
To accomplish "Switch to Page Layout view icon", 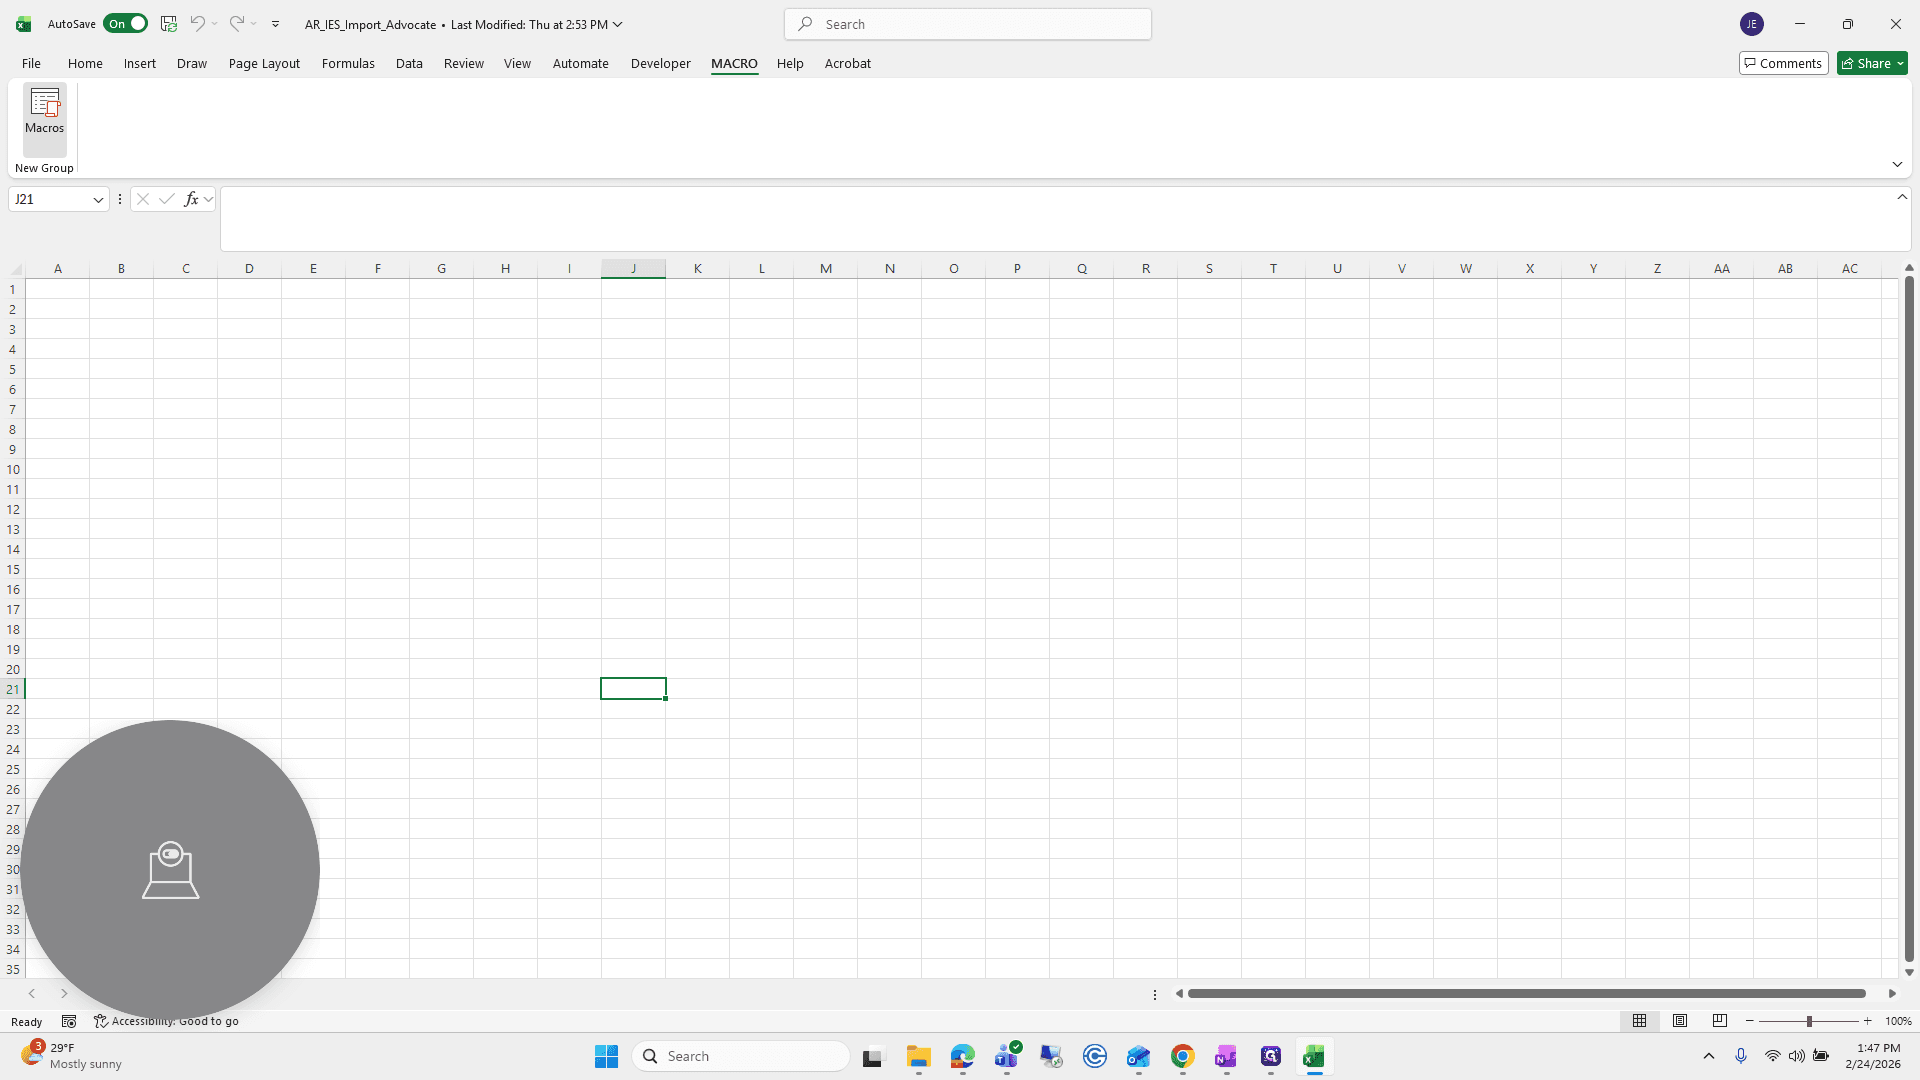I will tap(1679, 1021).
